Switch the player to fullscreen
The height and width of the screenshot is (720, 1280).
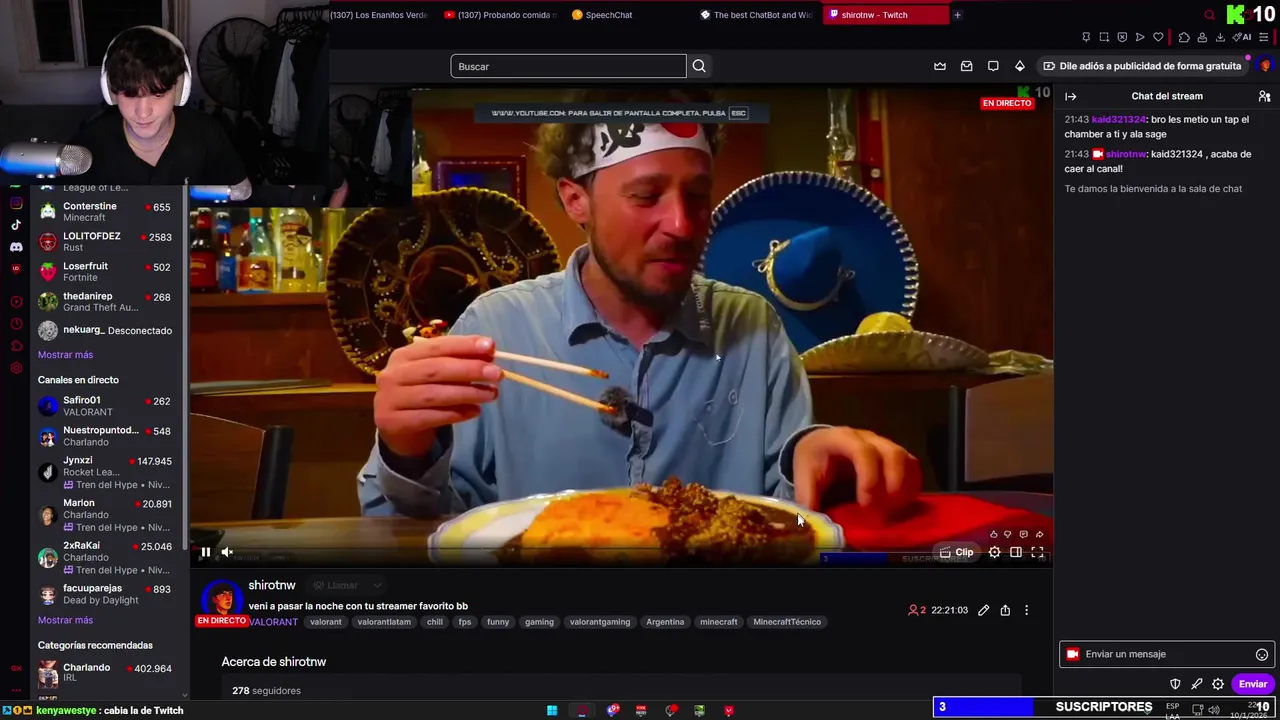[x=1037, y=552]
